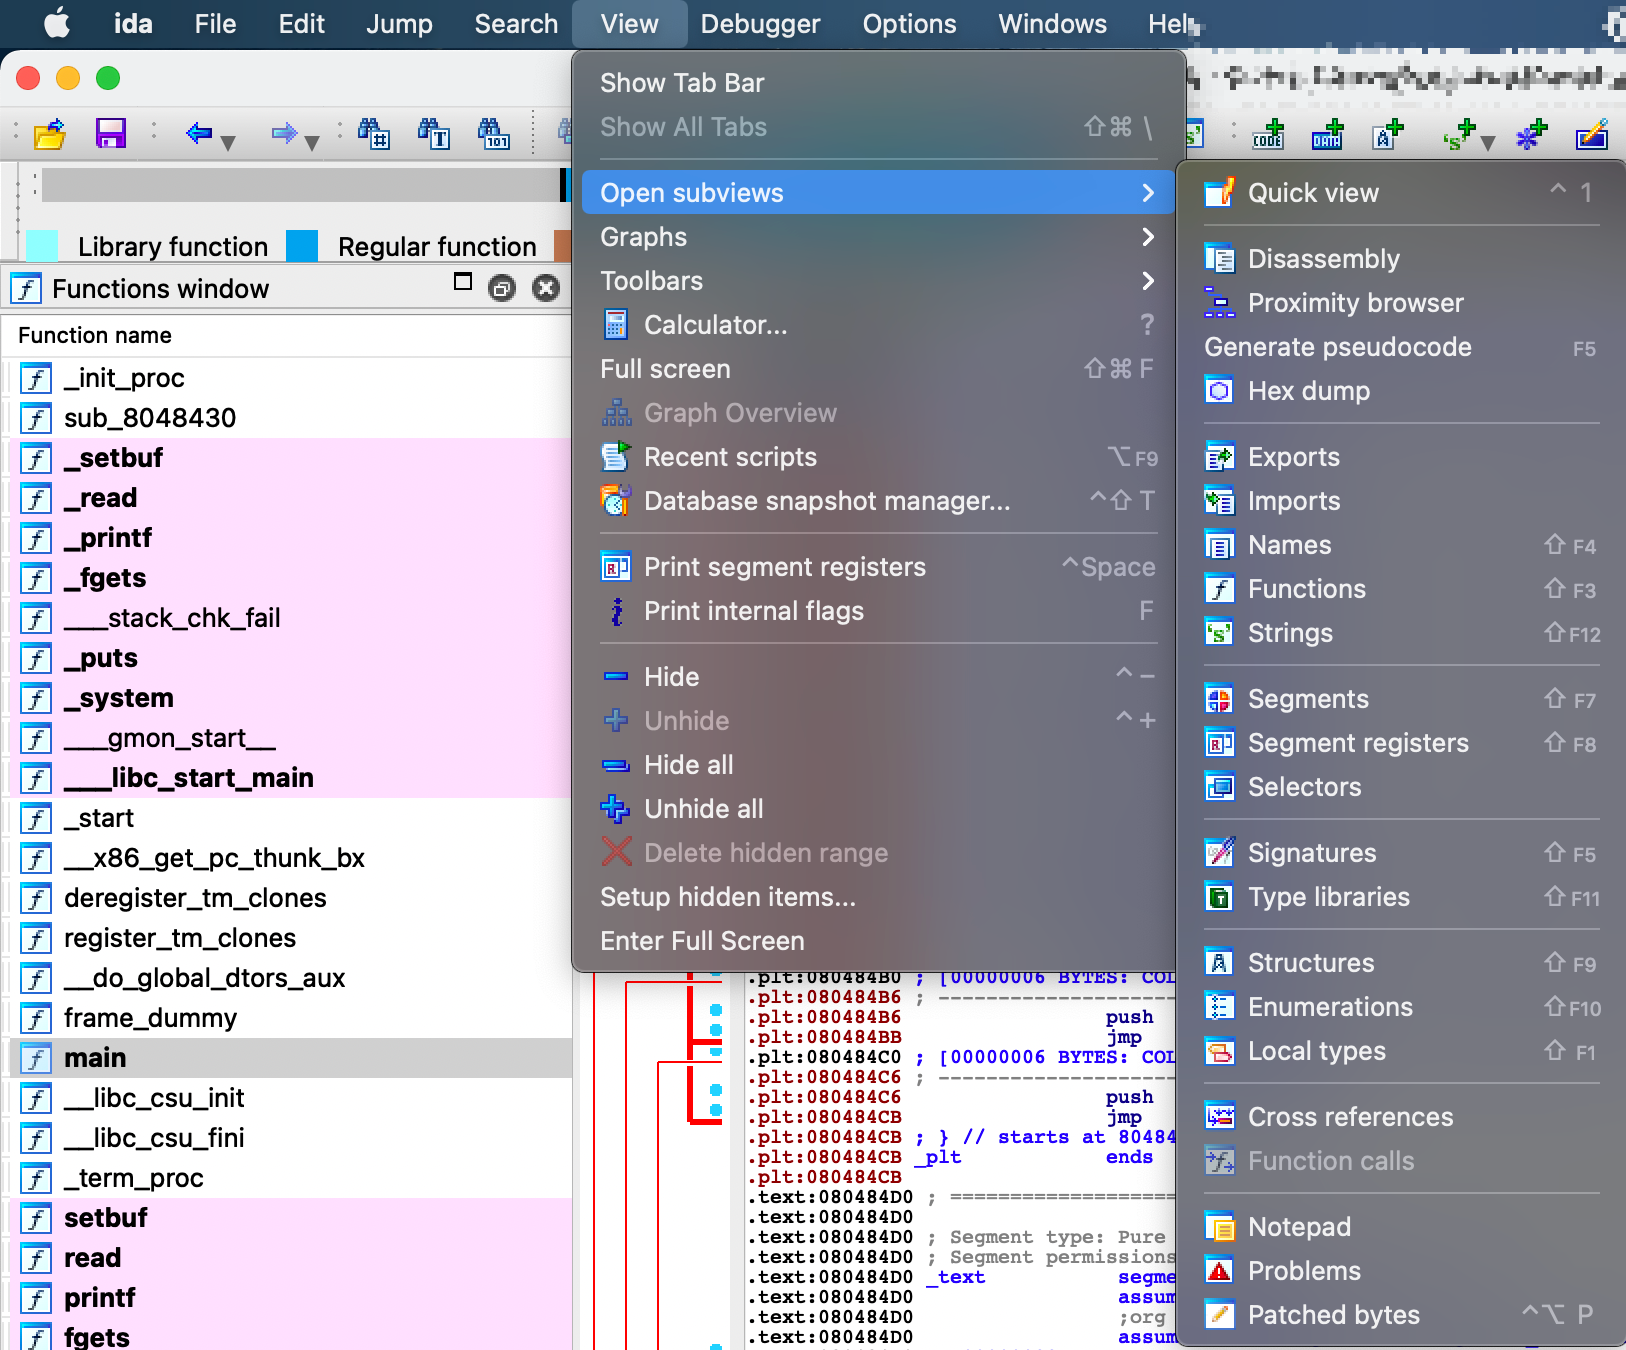
Task: Open the Jump menu
Action: point(399,24)
